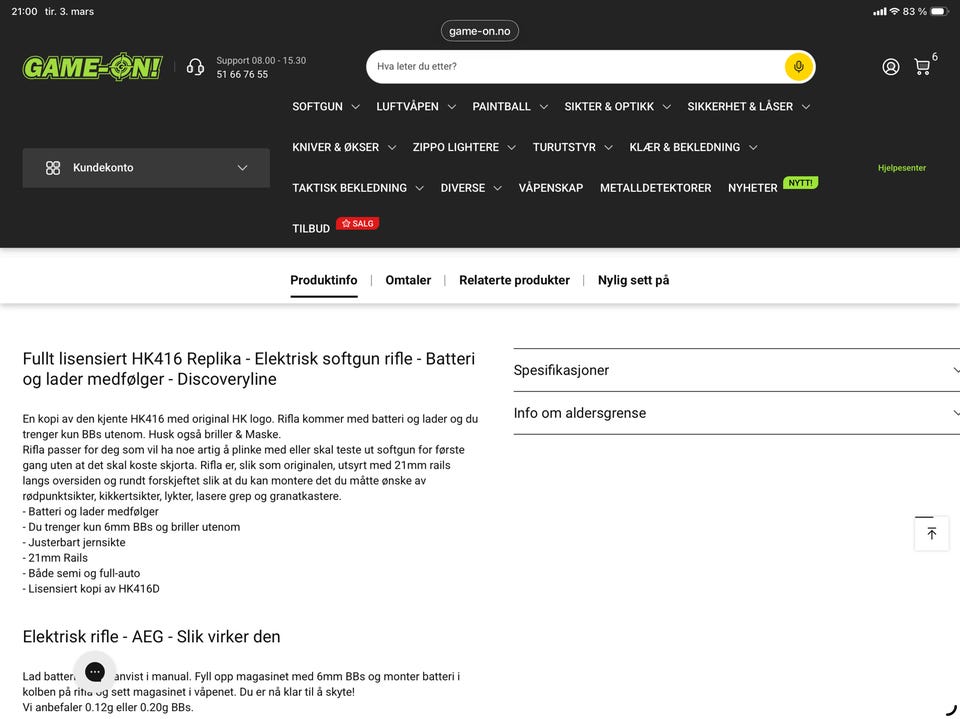Click the 'Fullt lisensiert HK416 Replika' heading
This screenshot has height=719, width=960.
[x=249, y=369]
